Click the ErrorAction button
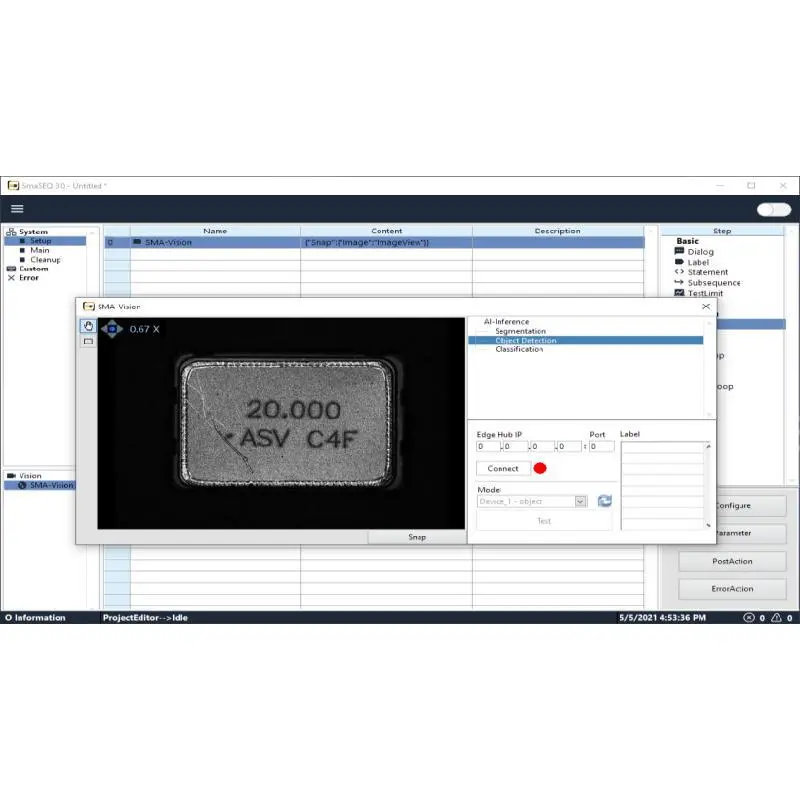 coord(732,589)
